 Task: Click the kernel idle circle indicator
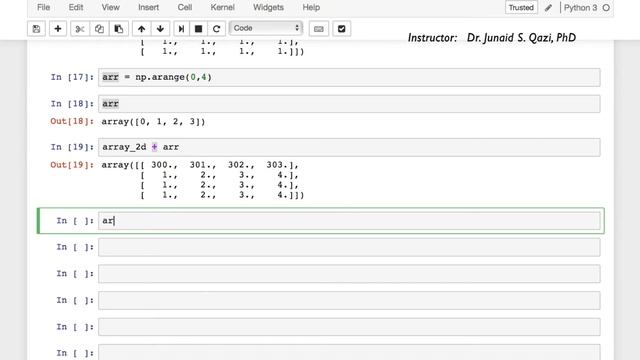pos(606,8)
